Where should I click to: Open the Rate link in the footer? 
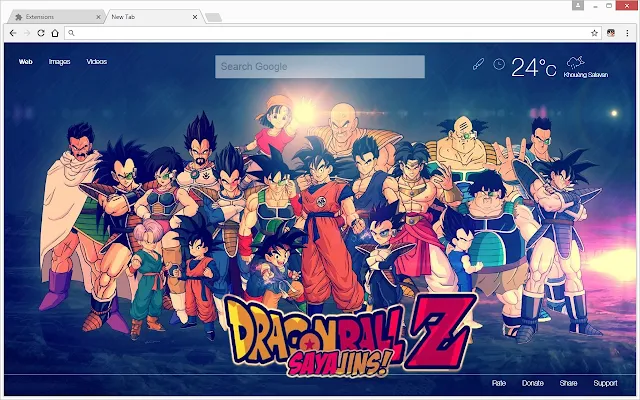point(499,383)
